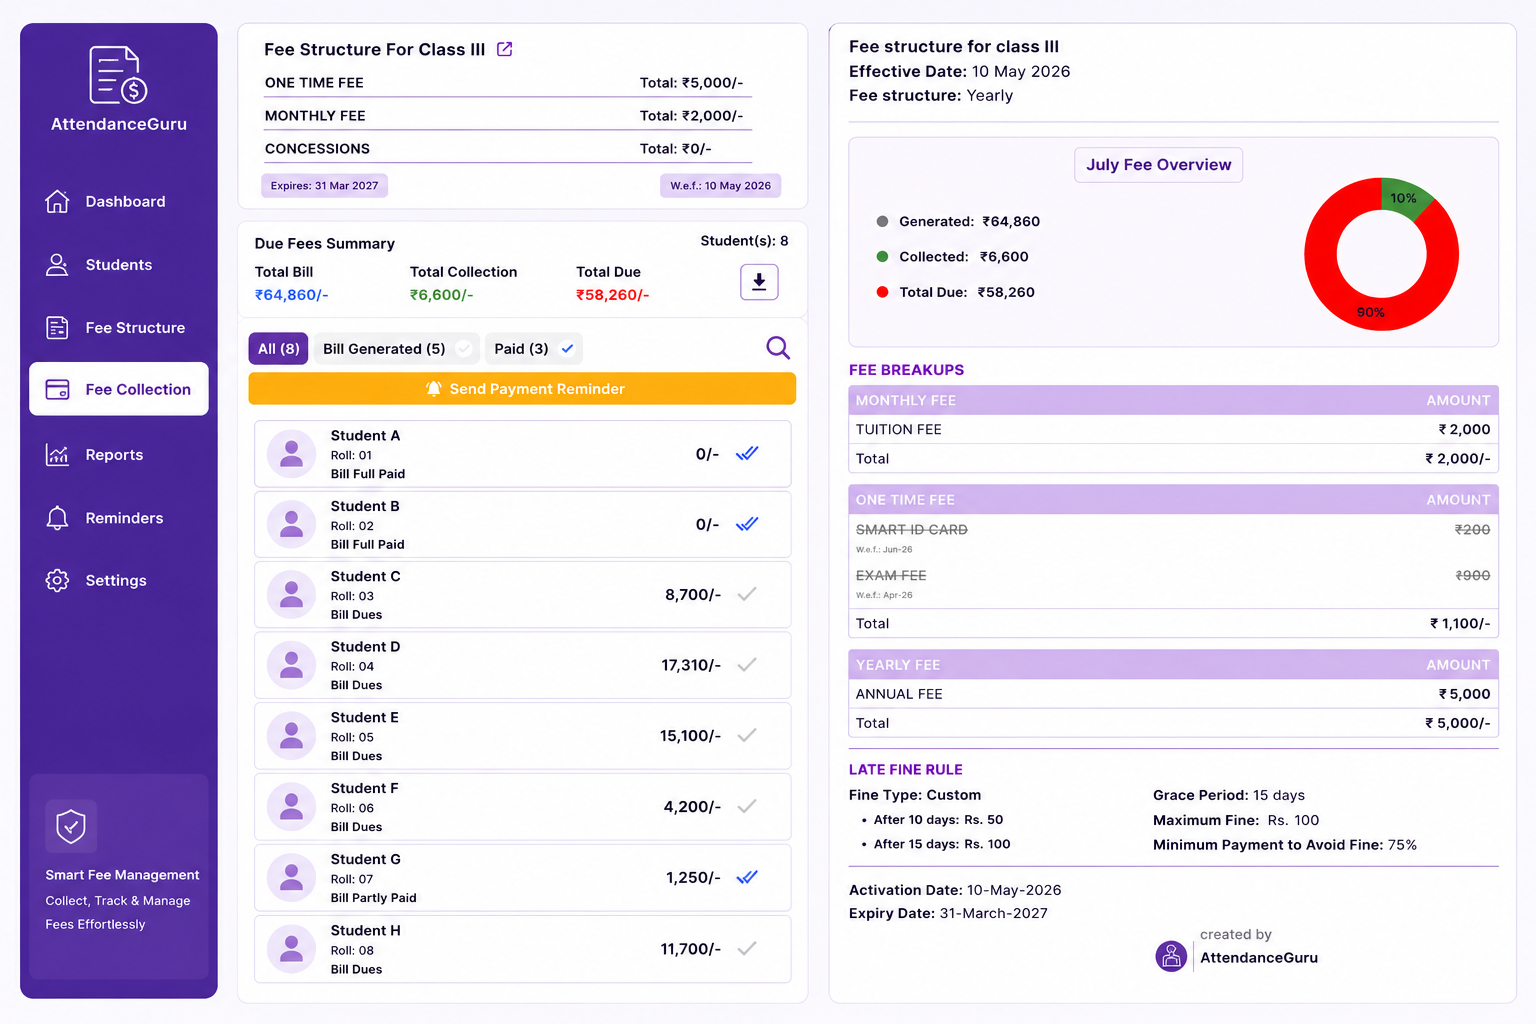1536x1024 pixels.
Task: Expand CONCESSIONS row
Action: [x=508, y=149]
